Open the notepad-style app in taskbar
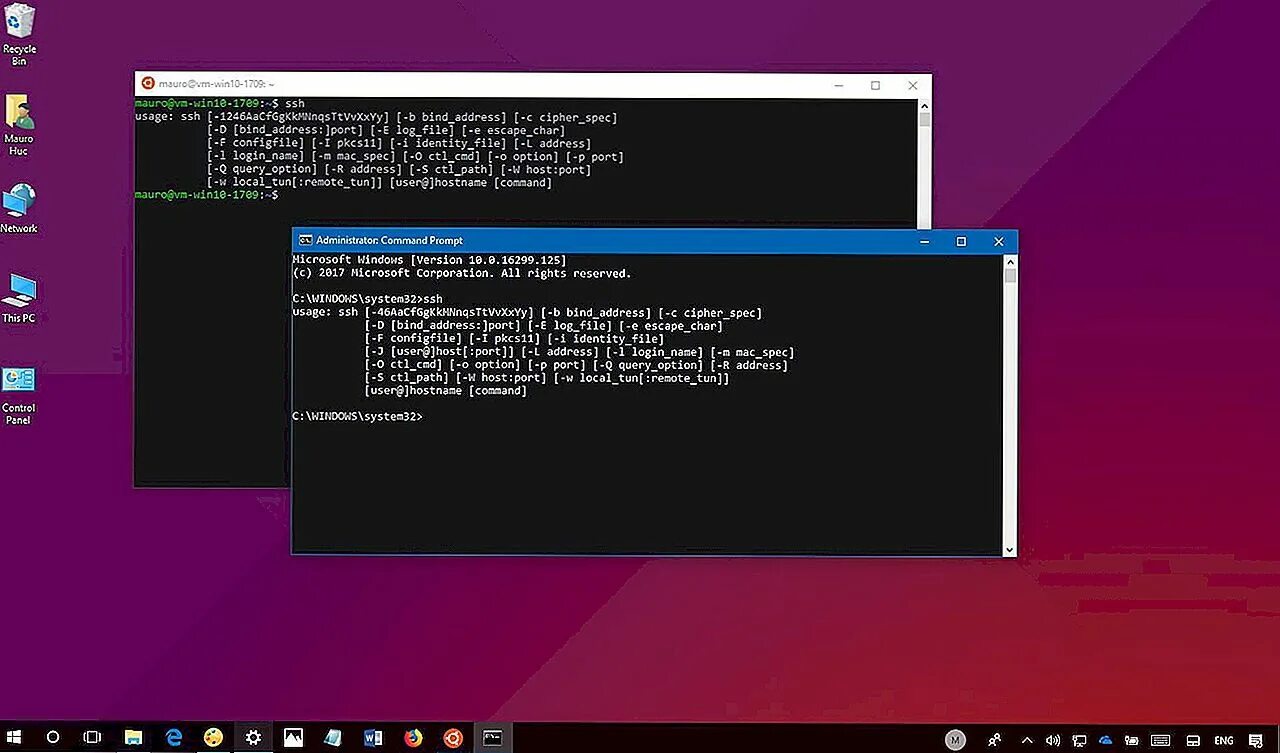The image size is (1280, 753). [333, 738]
